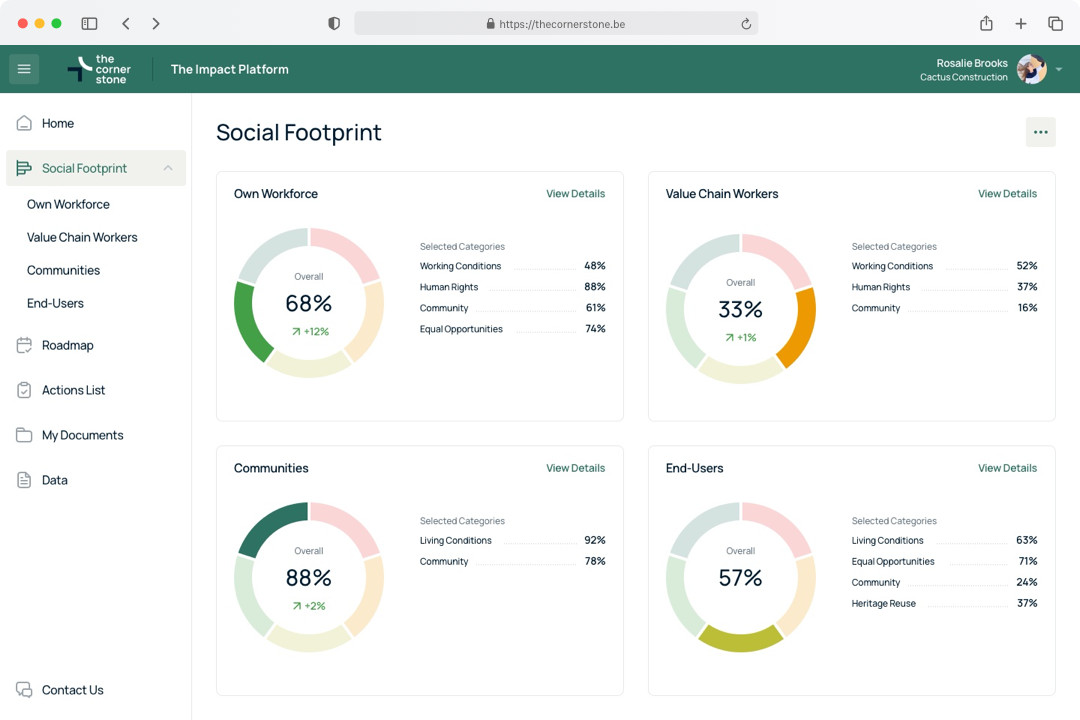View Details for Value Chain Workers
The height and width of the screenshot is (720, 1080).
(1007, 194)
